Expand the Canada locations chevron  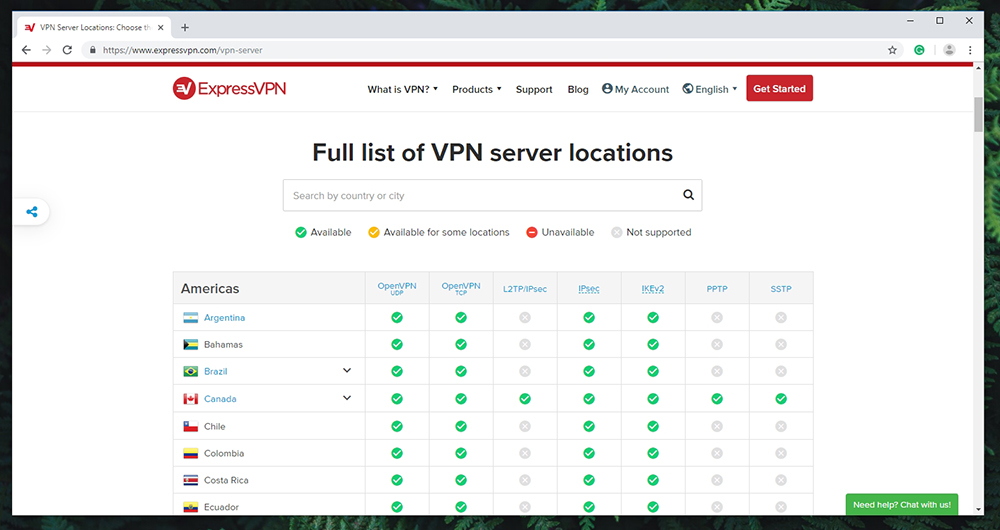coord(347,397)
